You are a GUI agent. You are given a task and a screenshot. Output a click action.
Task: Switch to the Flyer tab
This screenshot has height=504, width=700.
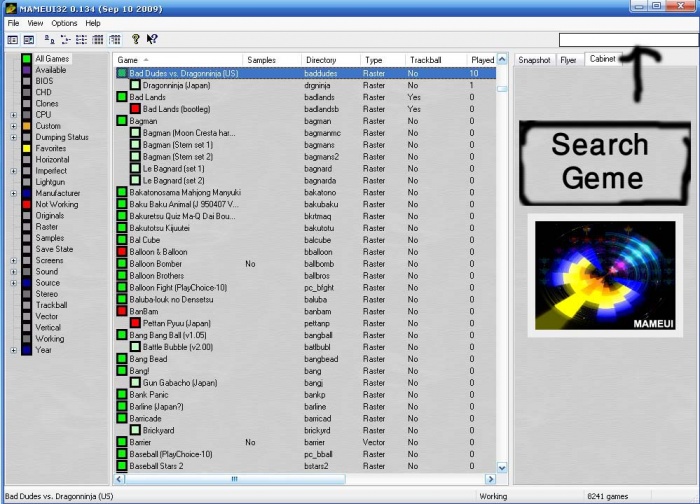coord(569,60)
